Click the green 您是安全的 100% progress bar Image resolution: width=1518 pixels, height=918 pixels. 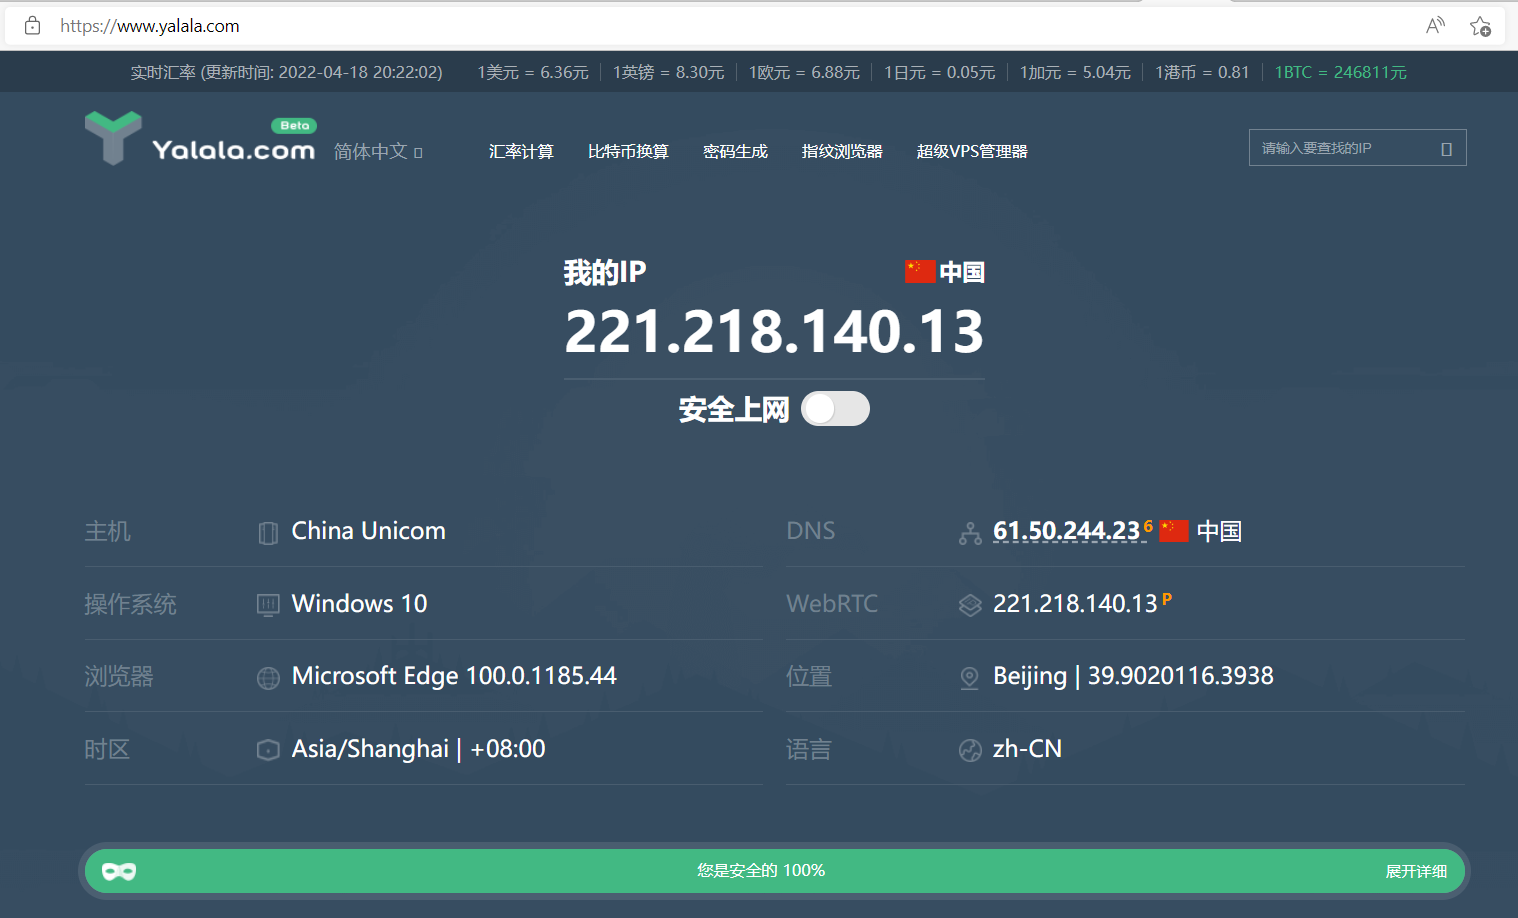click(775, 871)
